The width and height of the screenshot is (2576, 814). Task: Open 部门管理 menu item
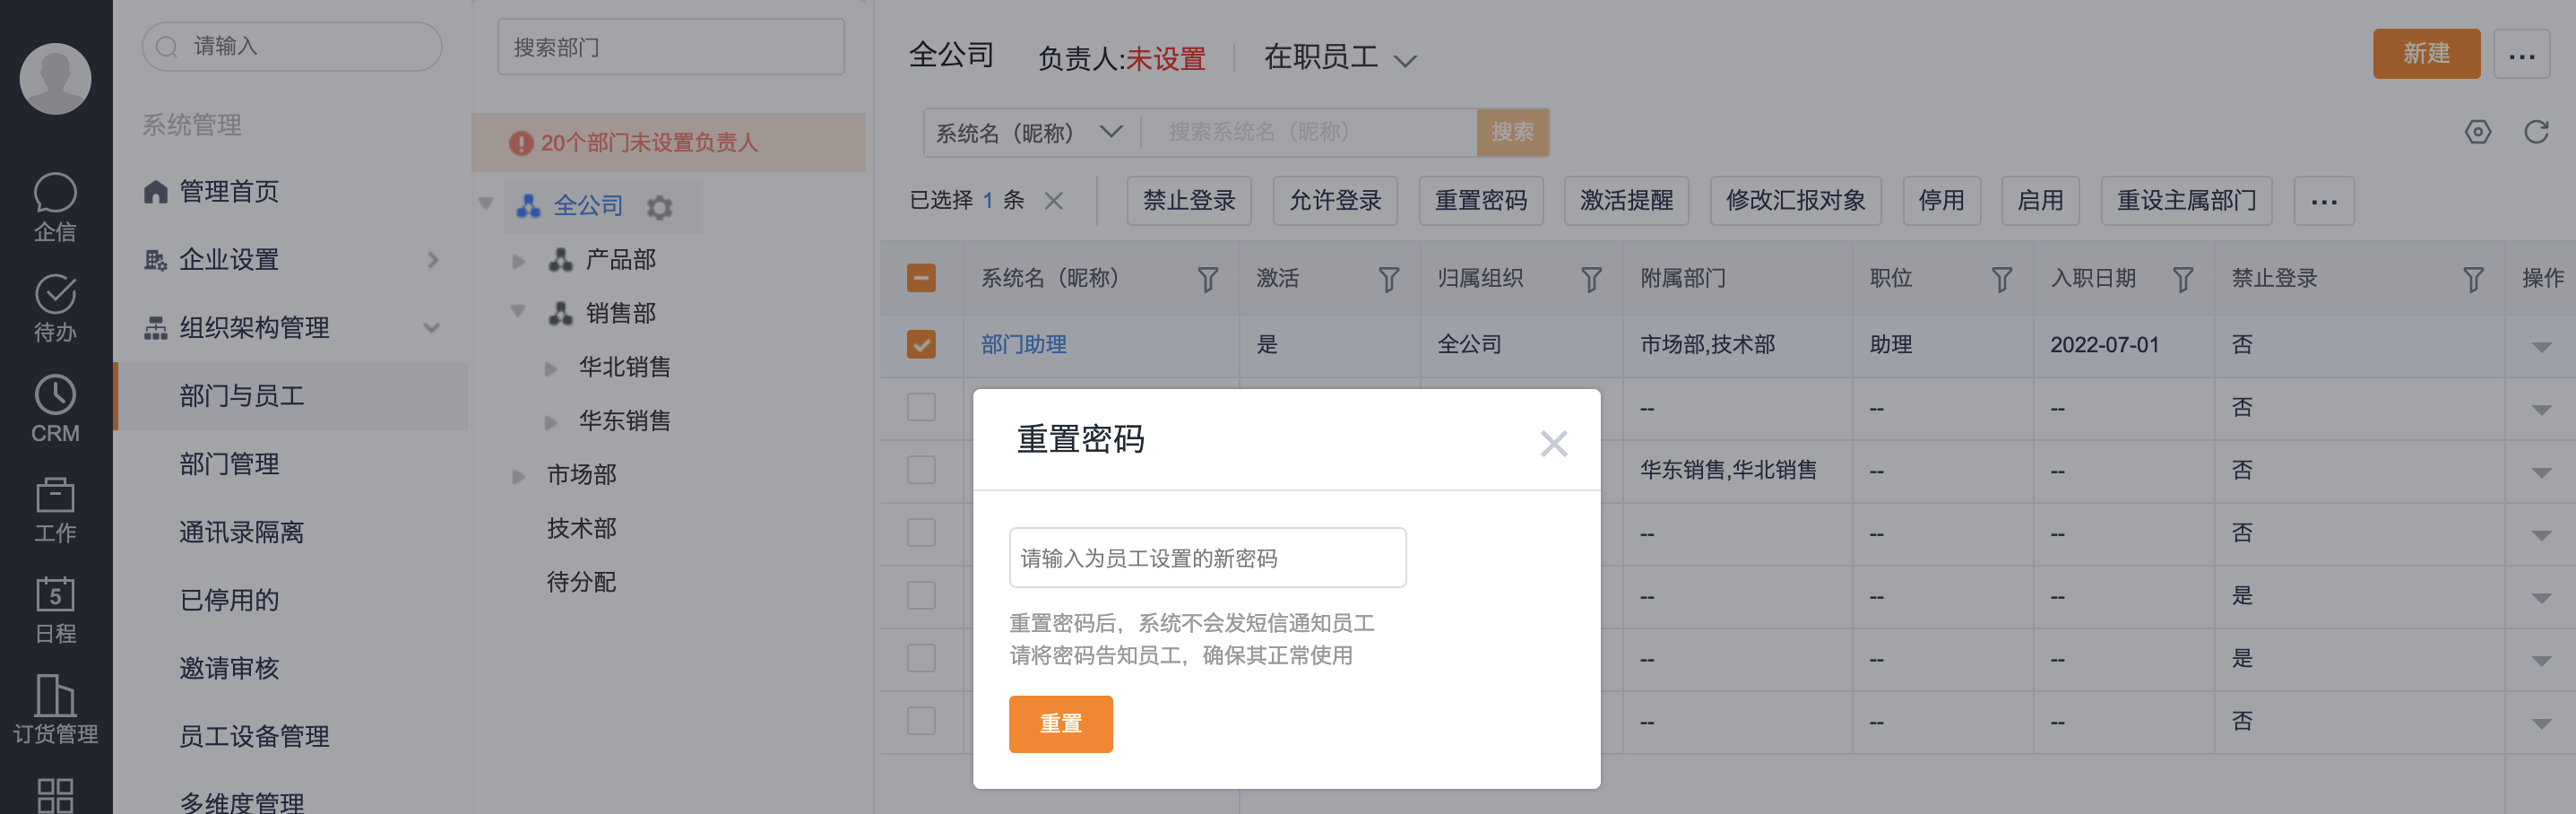(x=229, y=464)
